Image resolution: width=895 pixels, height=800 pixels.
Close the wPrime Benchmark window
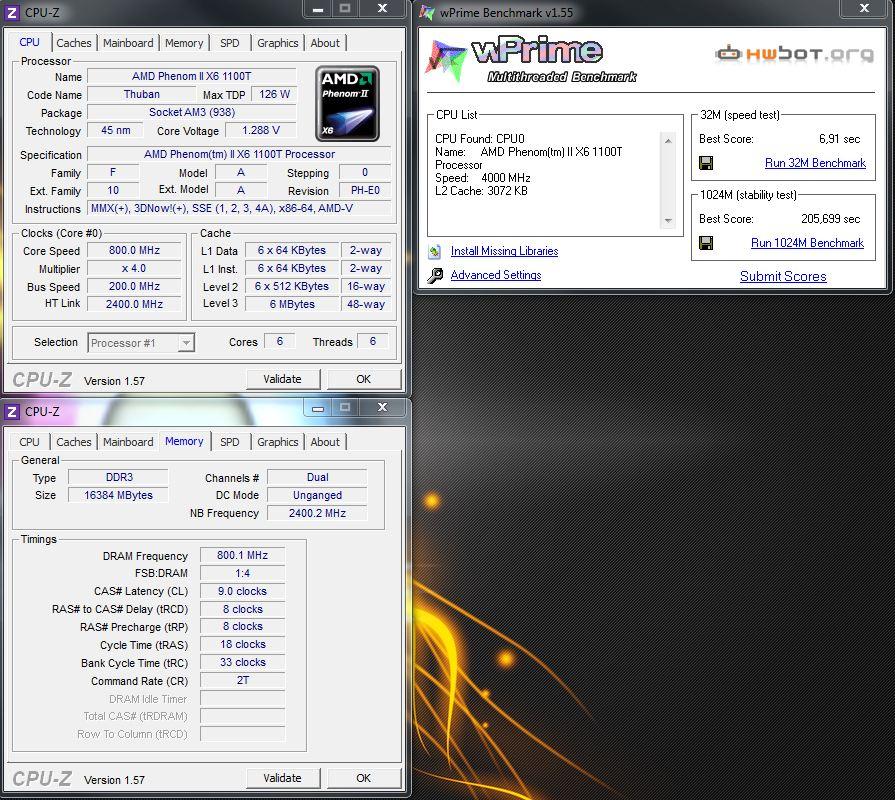pos(864,8)
